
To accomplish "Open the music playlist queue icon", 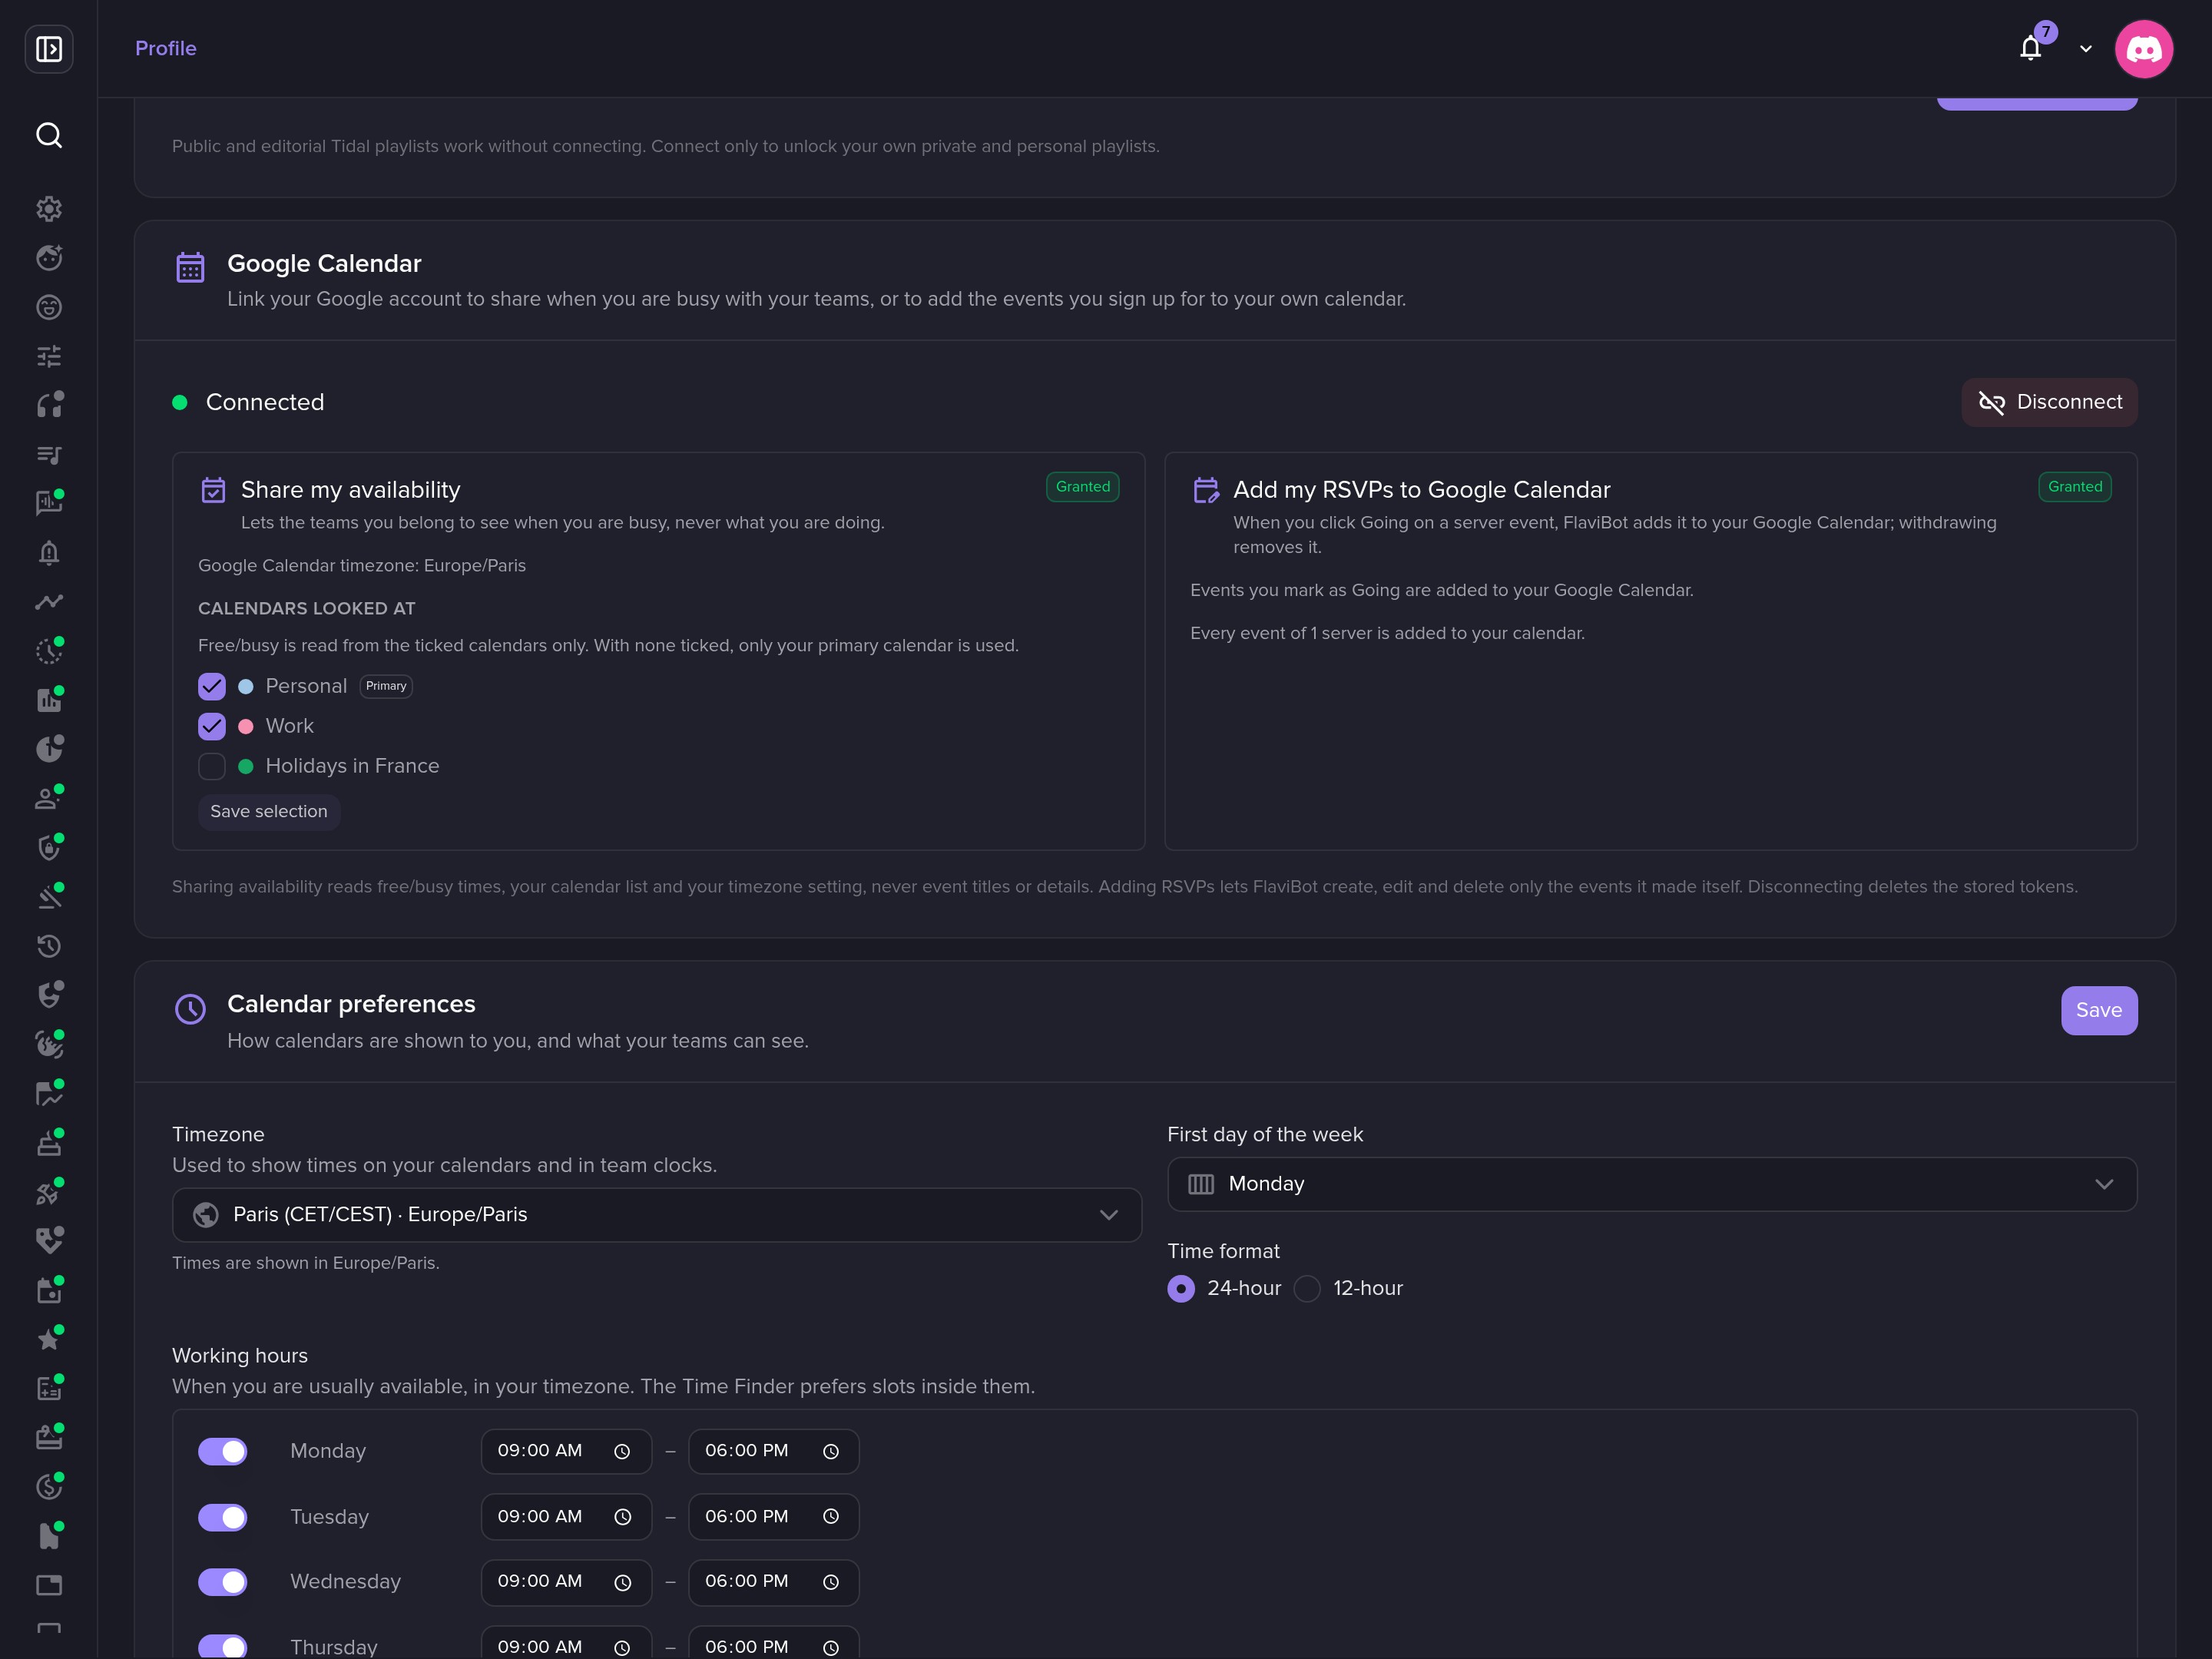I will 49,455.
